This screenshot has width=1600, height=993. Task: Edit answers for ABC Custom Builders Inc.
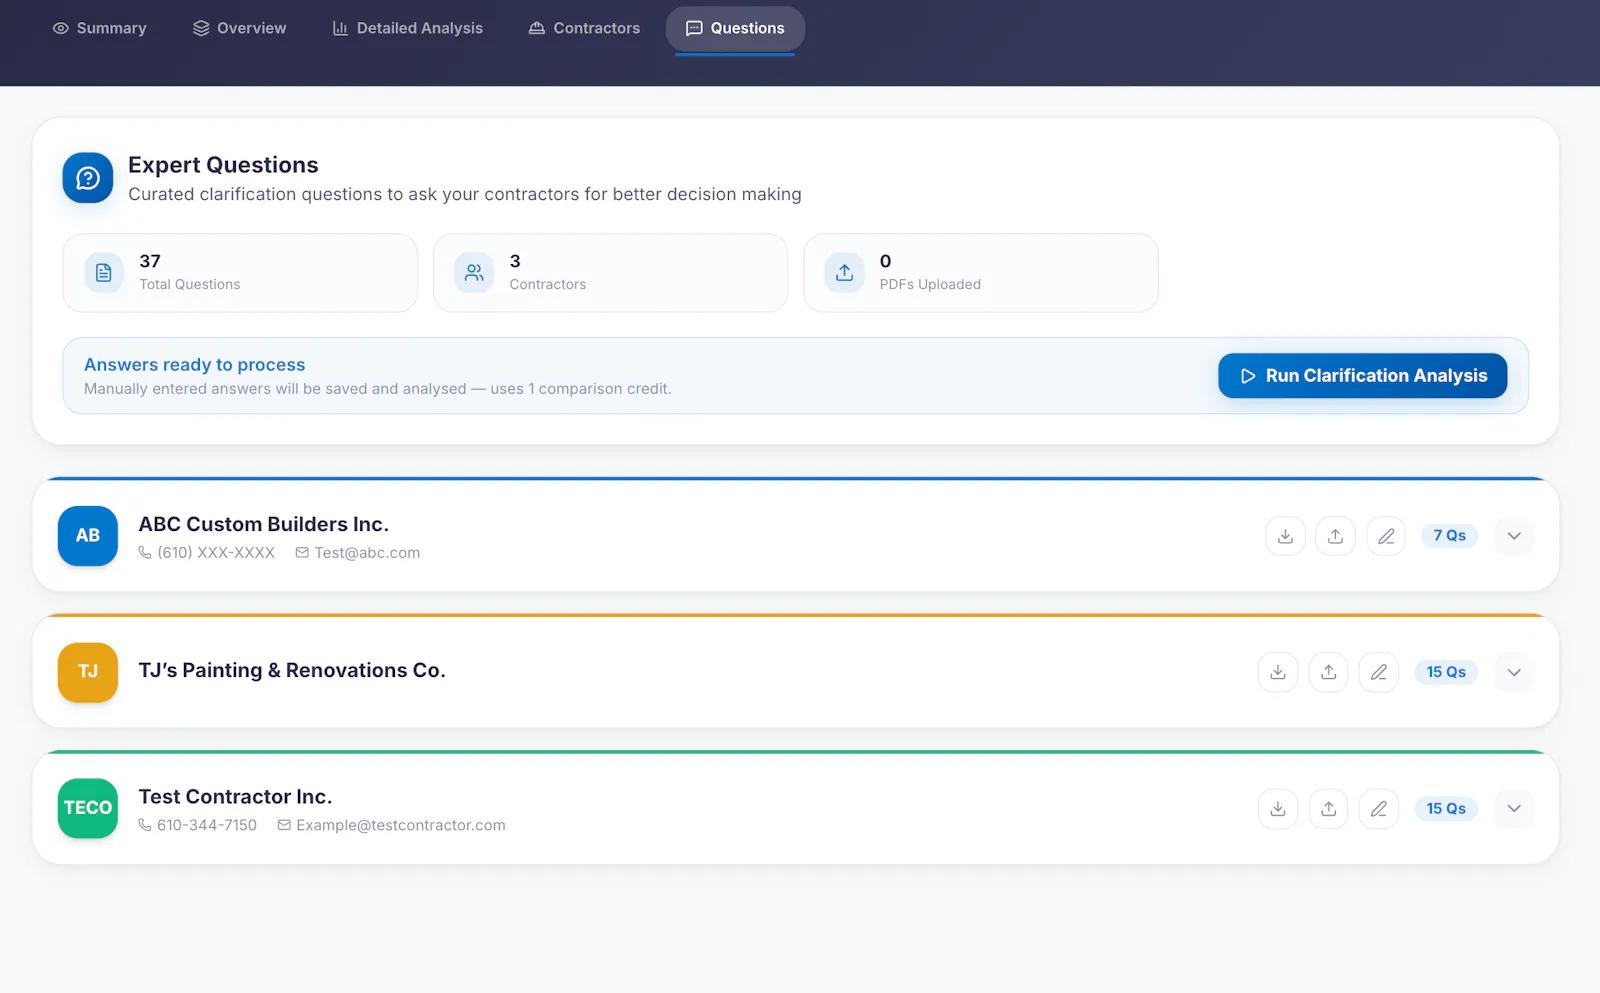tap(1386, 536)
